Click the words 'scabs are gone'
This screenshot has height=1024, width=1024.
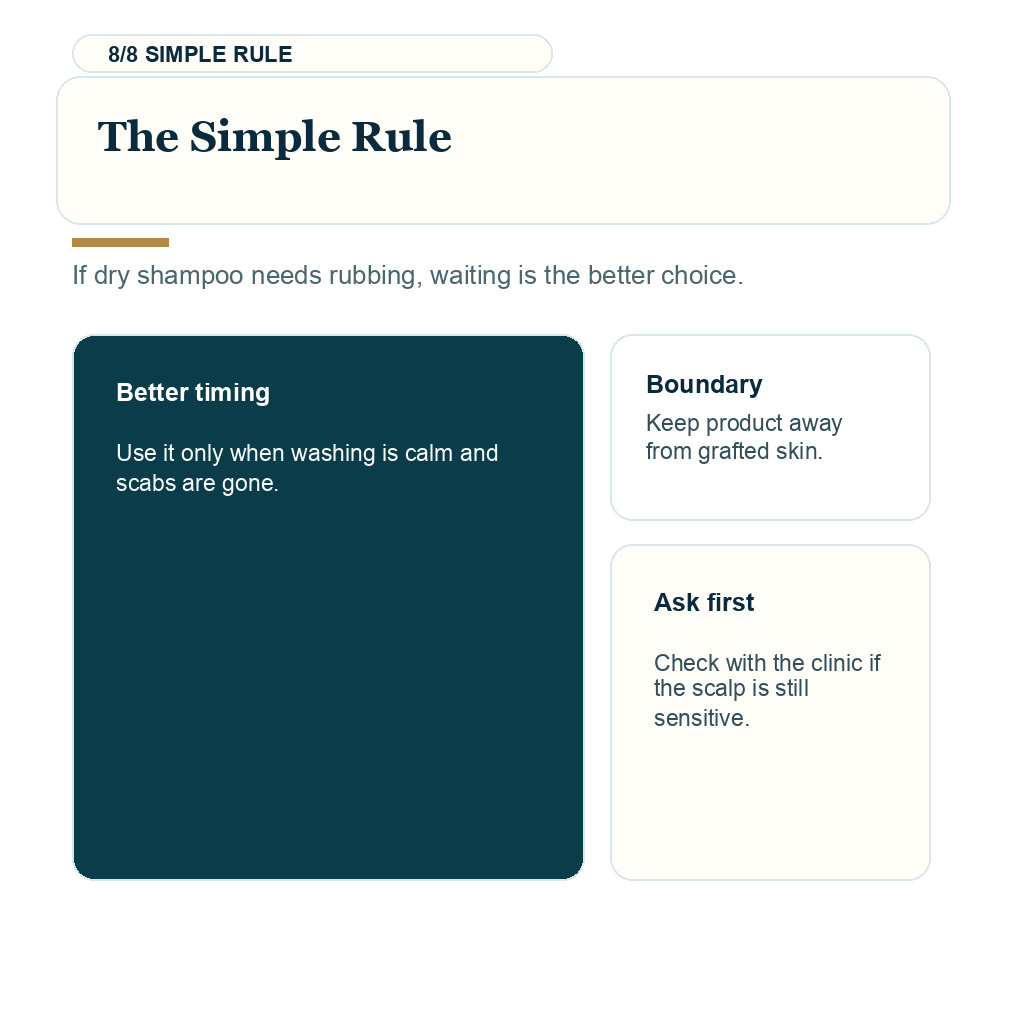coord(197,483)
